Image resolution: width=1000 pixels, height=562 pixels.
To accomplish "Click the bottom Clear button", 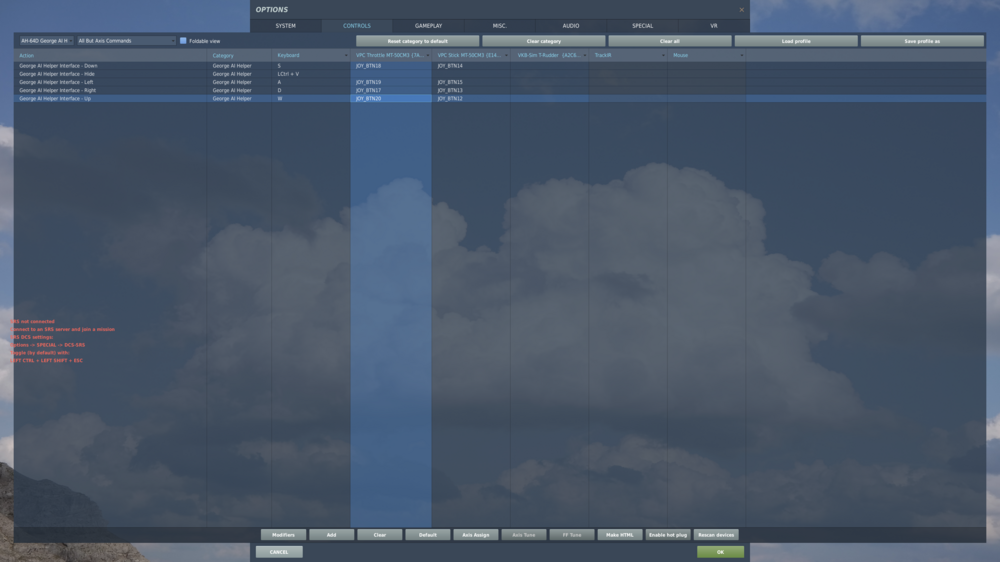I will point(379,535).
